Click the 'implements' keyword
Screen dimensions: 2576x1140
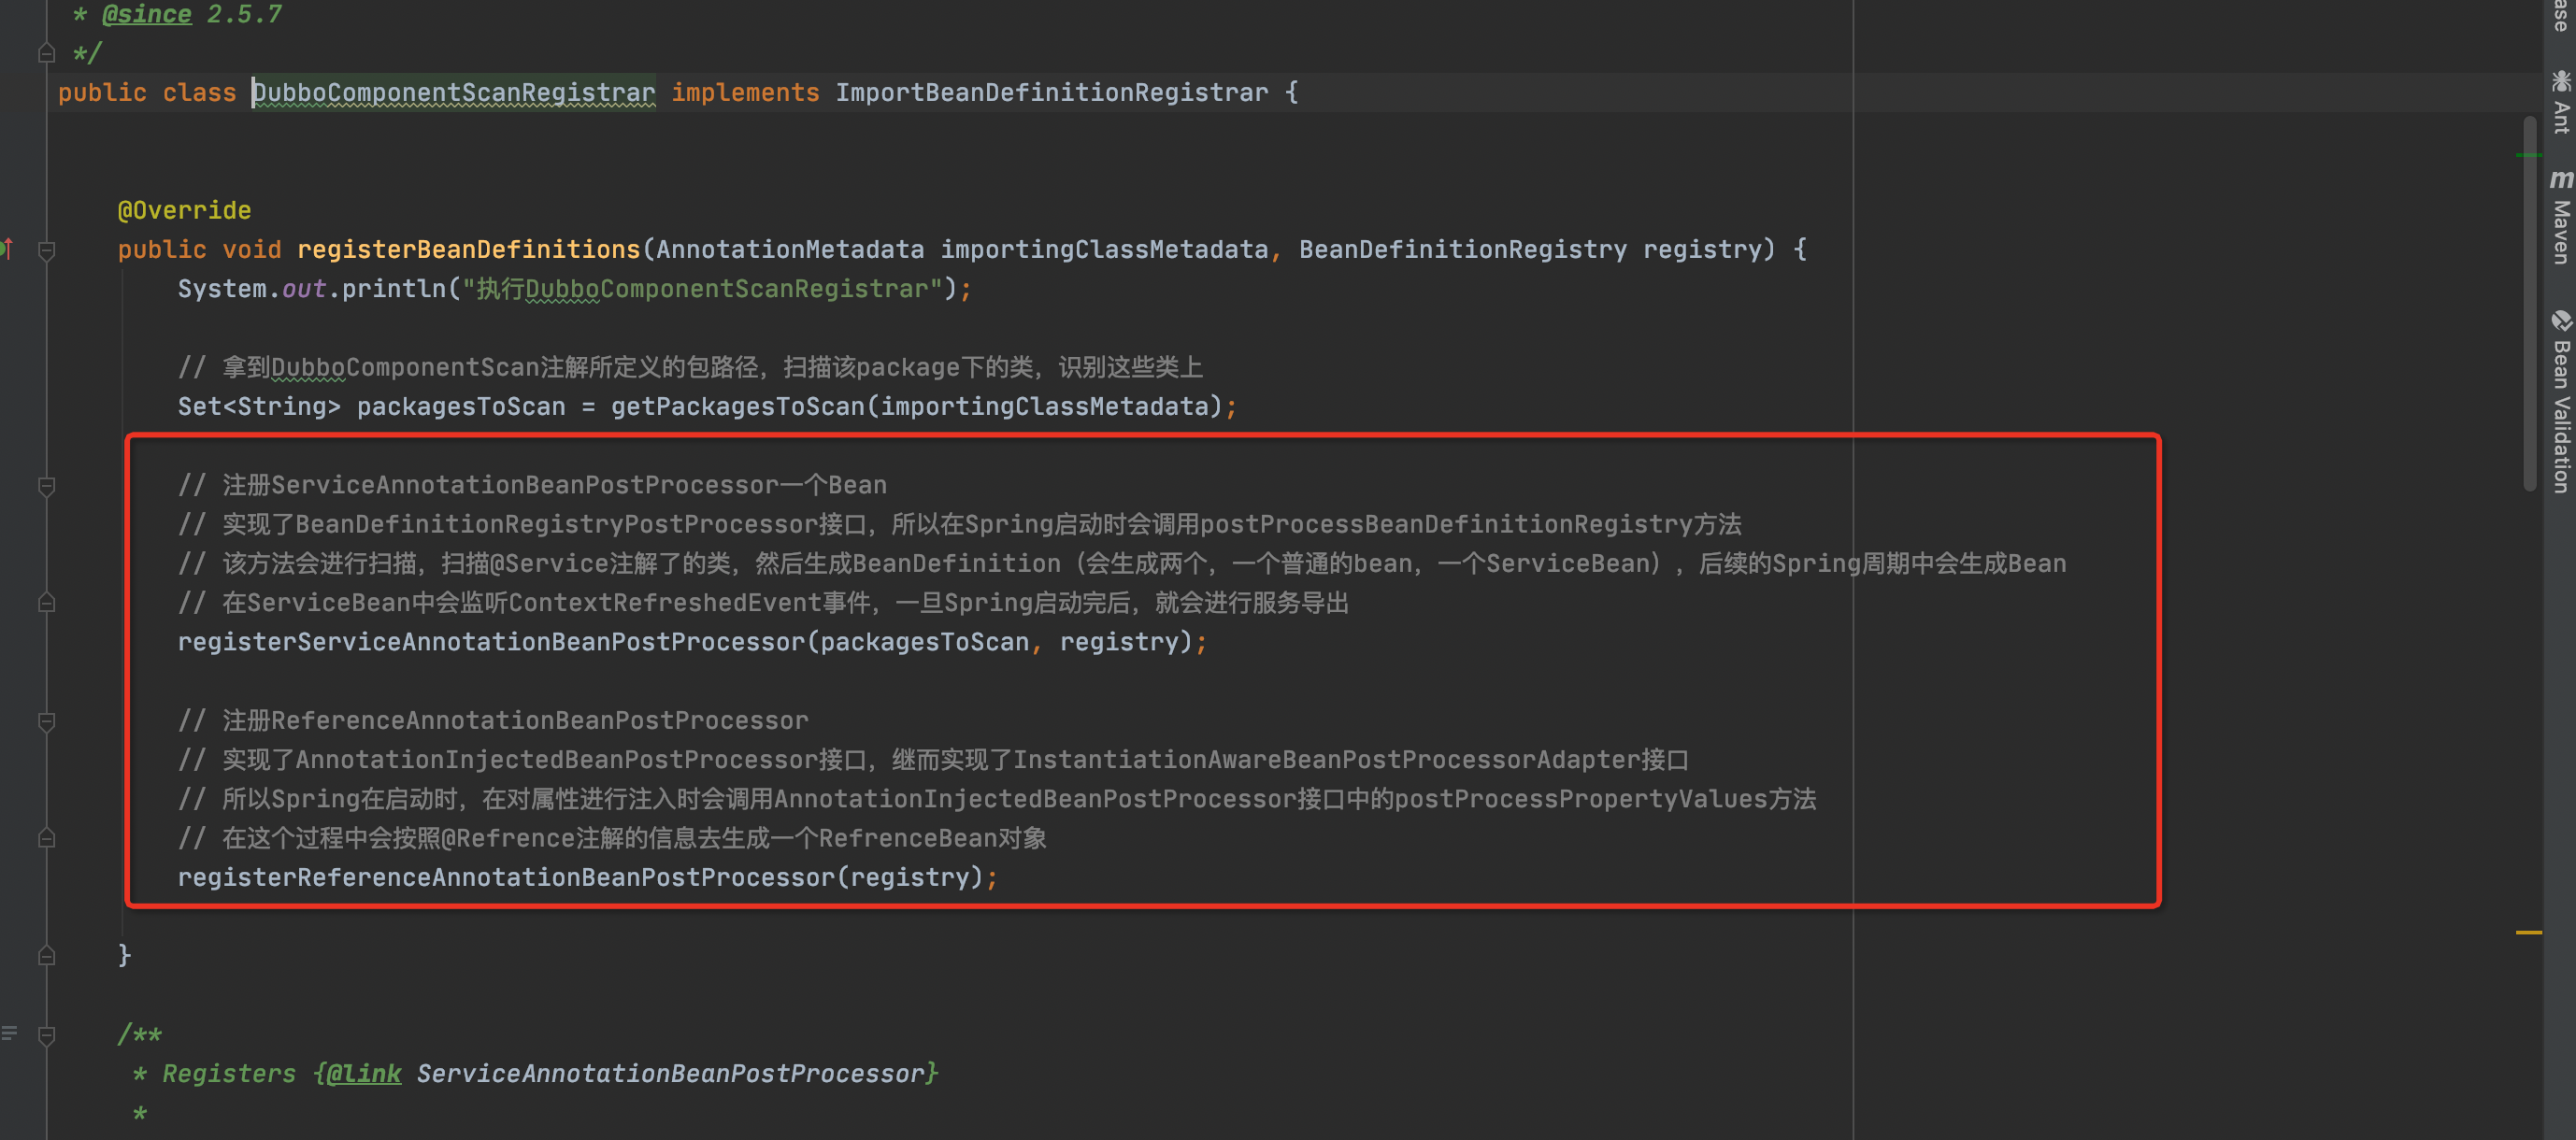(745, 92)
